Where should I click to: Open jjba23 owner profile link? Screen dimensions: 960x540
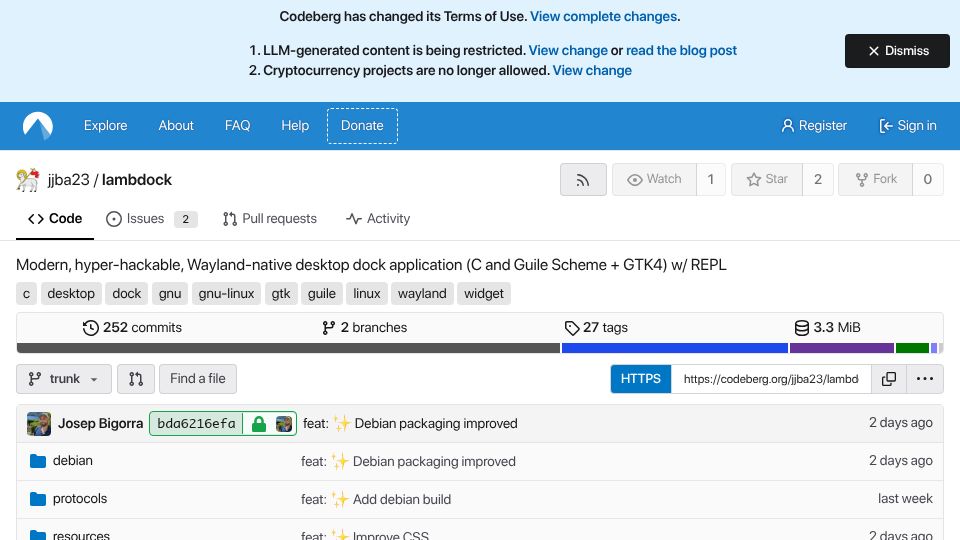[x=69, y=180]
